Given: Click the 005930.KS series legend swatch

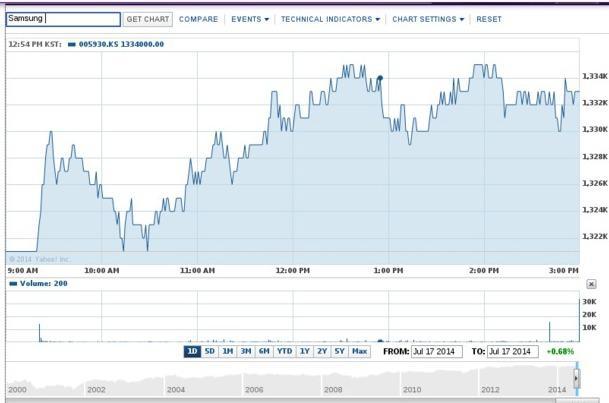Looking at the screenshot, I should point(71,44).
